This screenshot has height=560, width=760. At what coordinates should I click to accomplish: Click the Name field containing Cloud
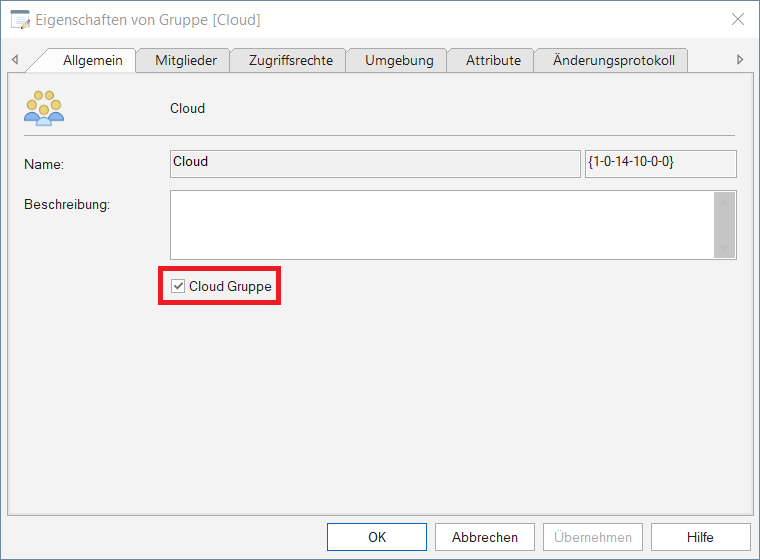(x=374, y=163)
